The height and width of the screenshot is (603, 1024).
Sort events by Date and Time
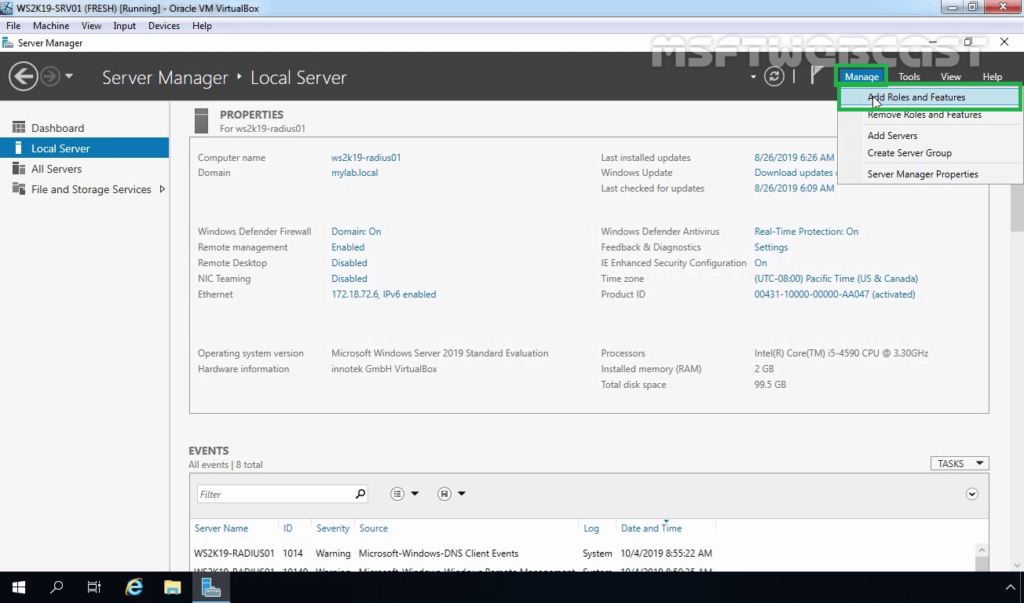(651, 529)
